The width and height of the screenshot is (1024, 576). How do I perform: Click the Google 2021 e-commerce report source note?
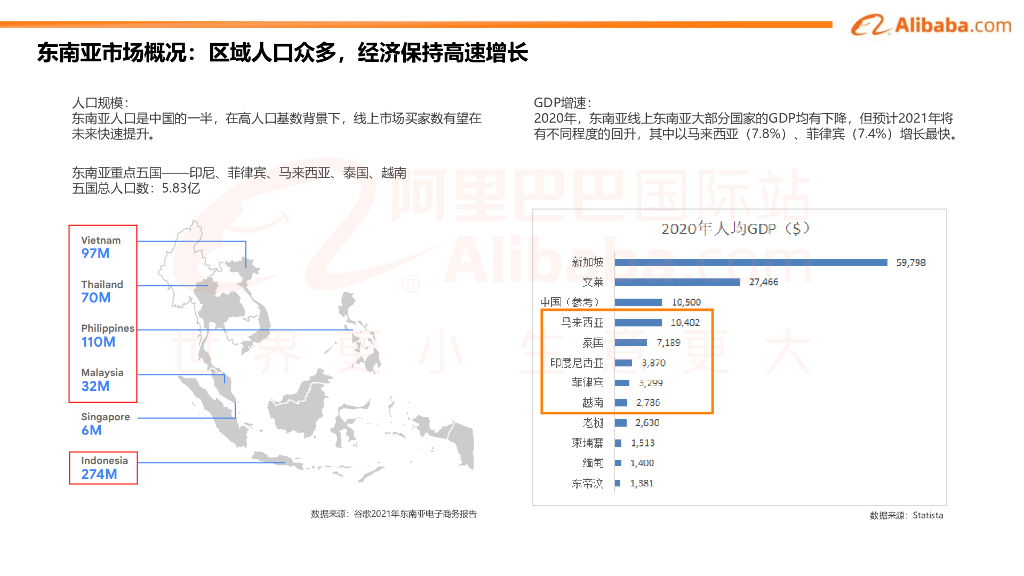394,514
